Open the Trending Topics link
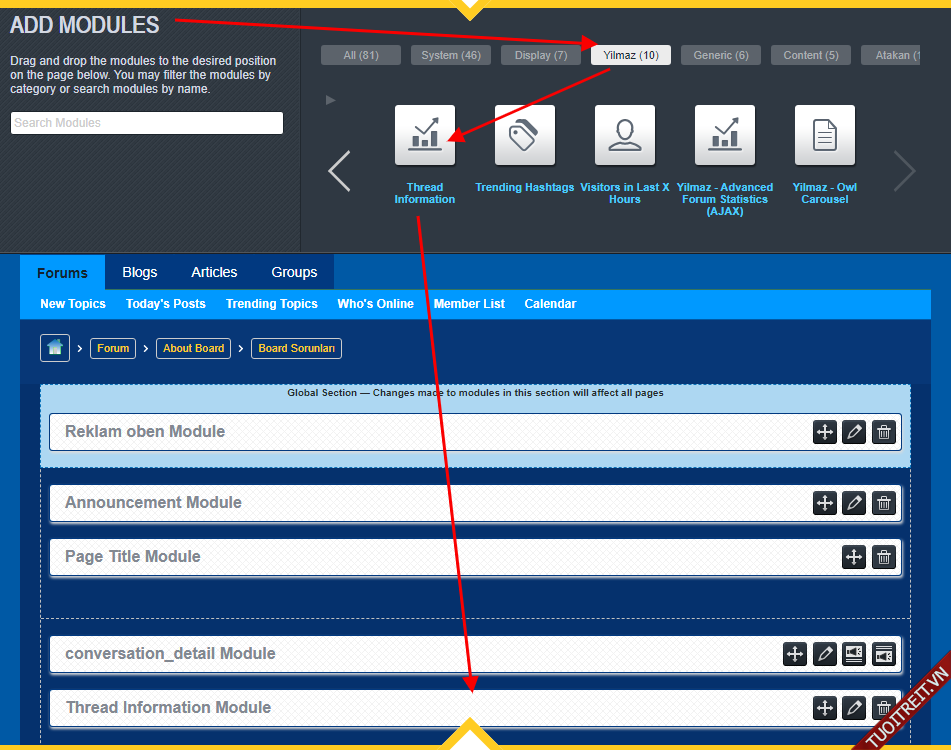951x750 pixels. pyautogui.click(x=271, y=304)
